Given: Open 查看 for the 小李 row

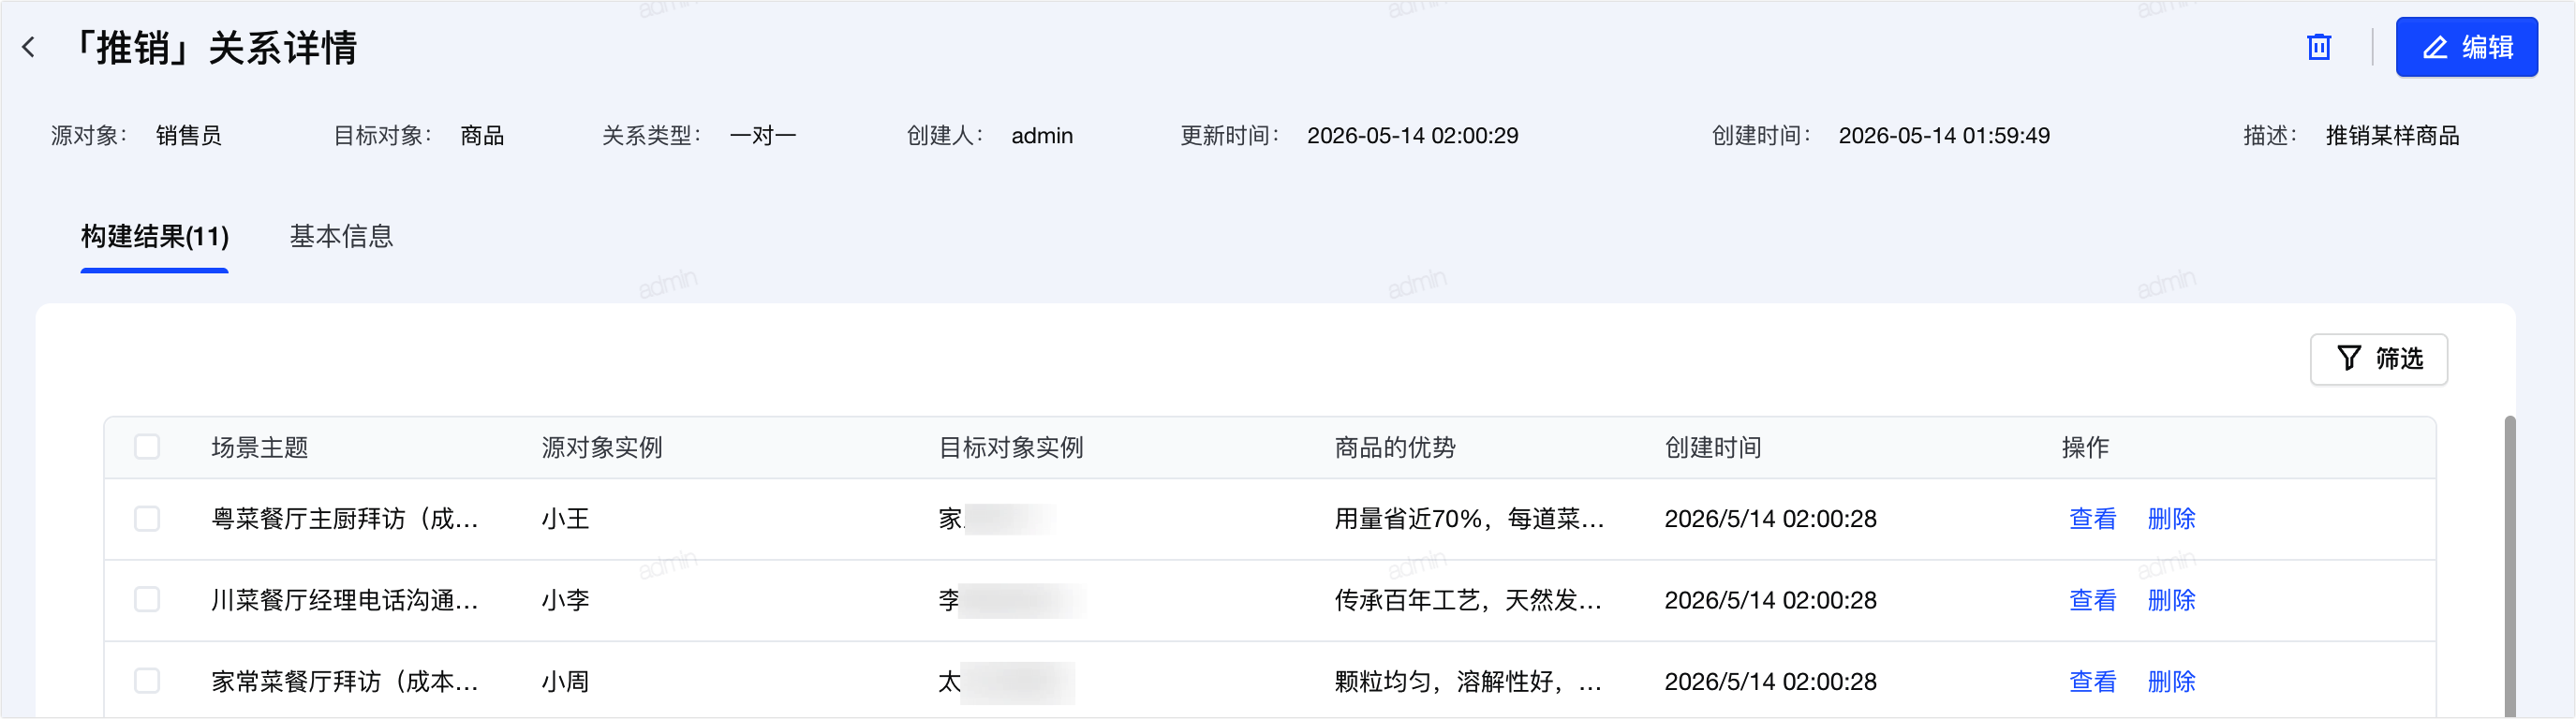Looking at the screenshot, I should 2092,599.
